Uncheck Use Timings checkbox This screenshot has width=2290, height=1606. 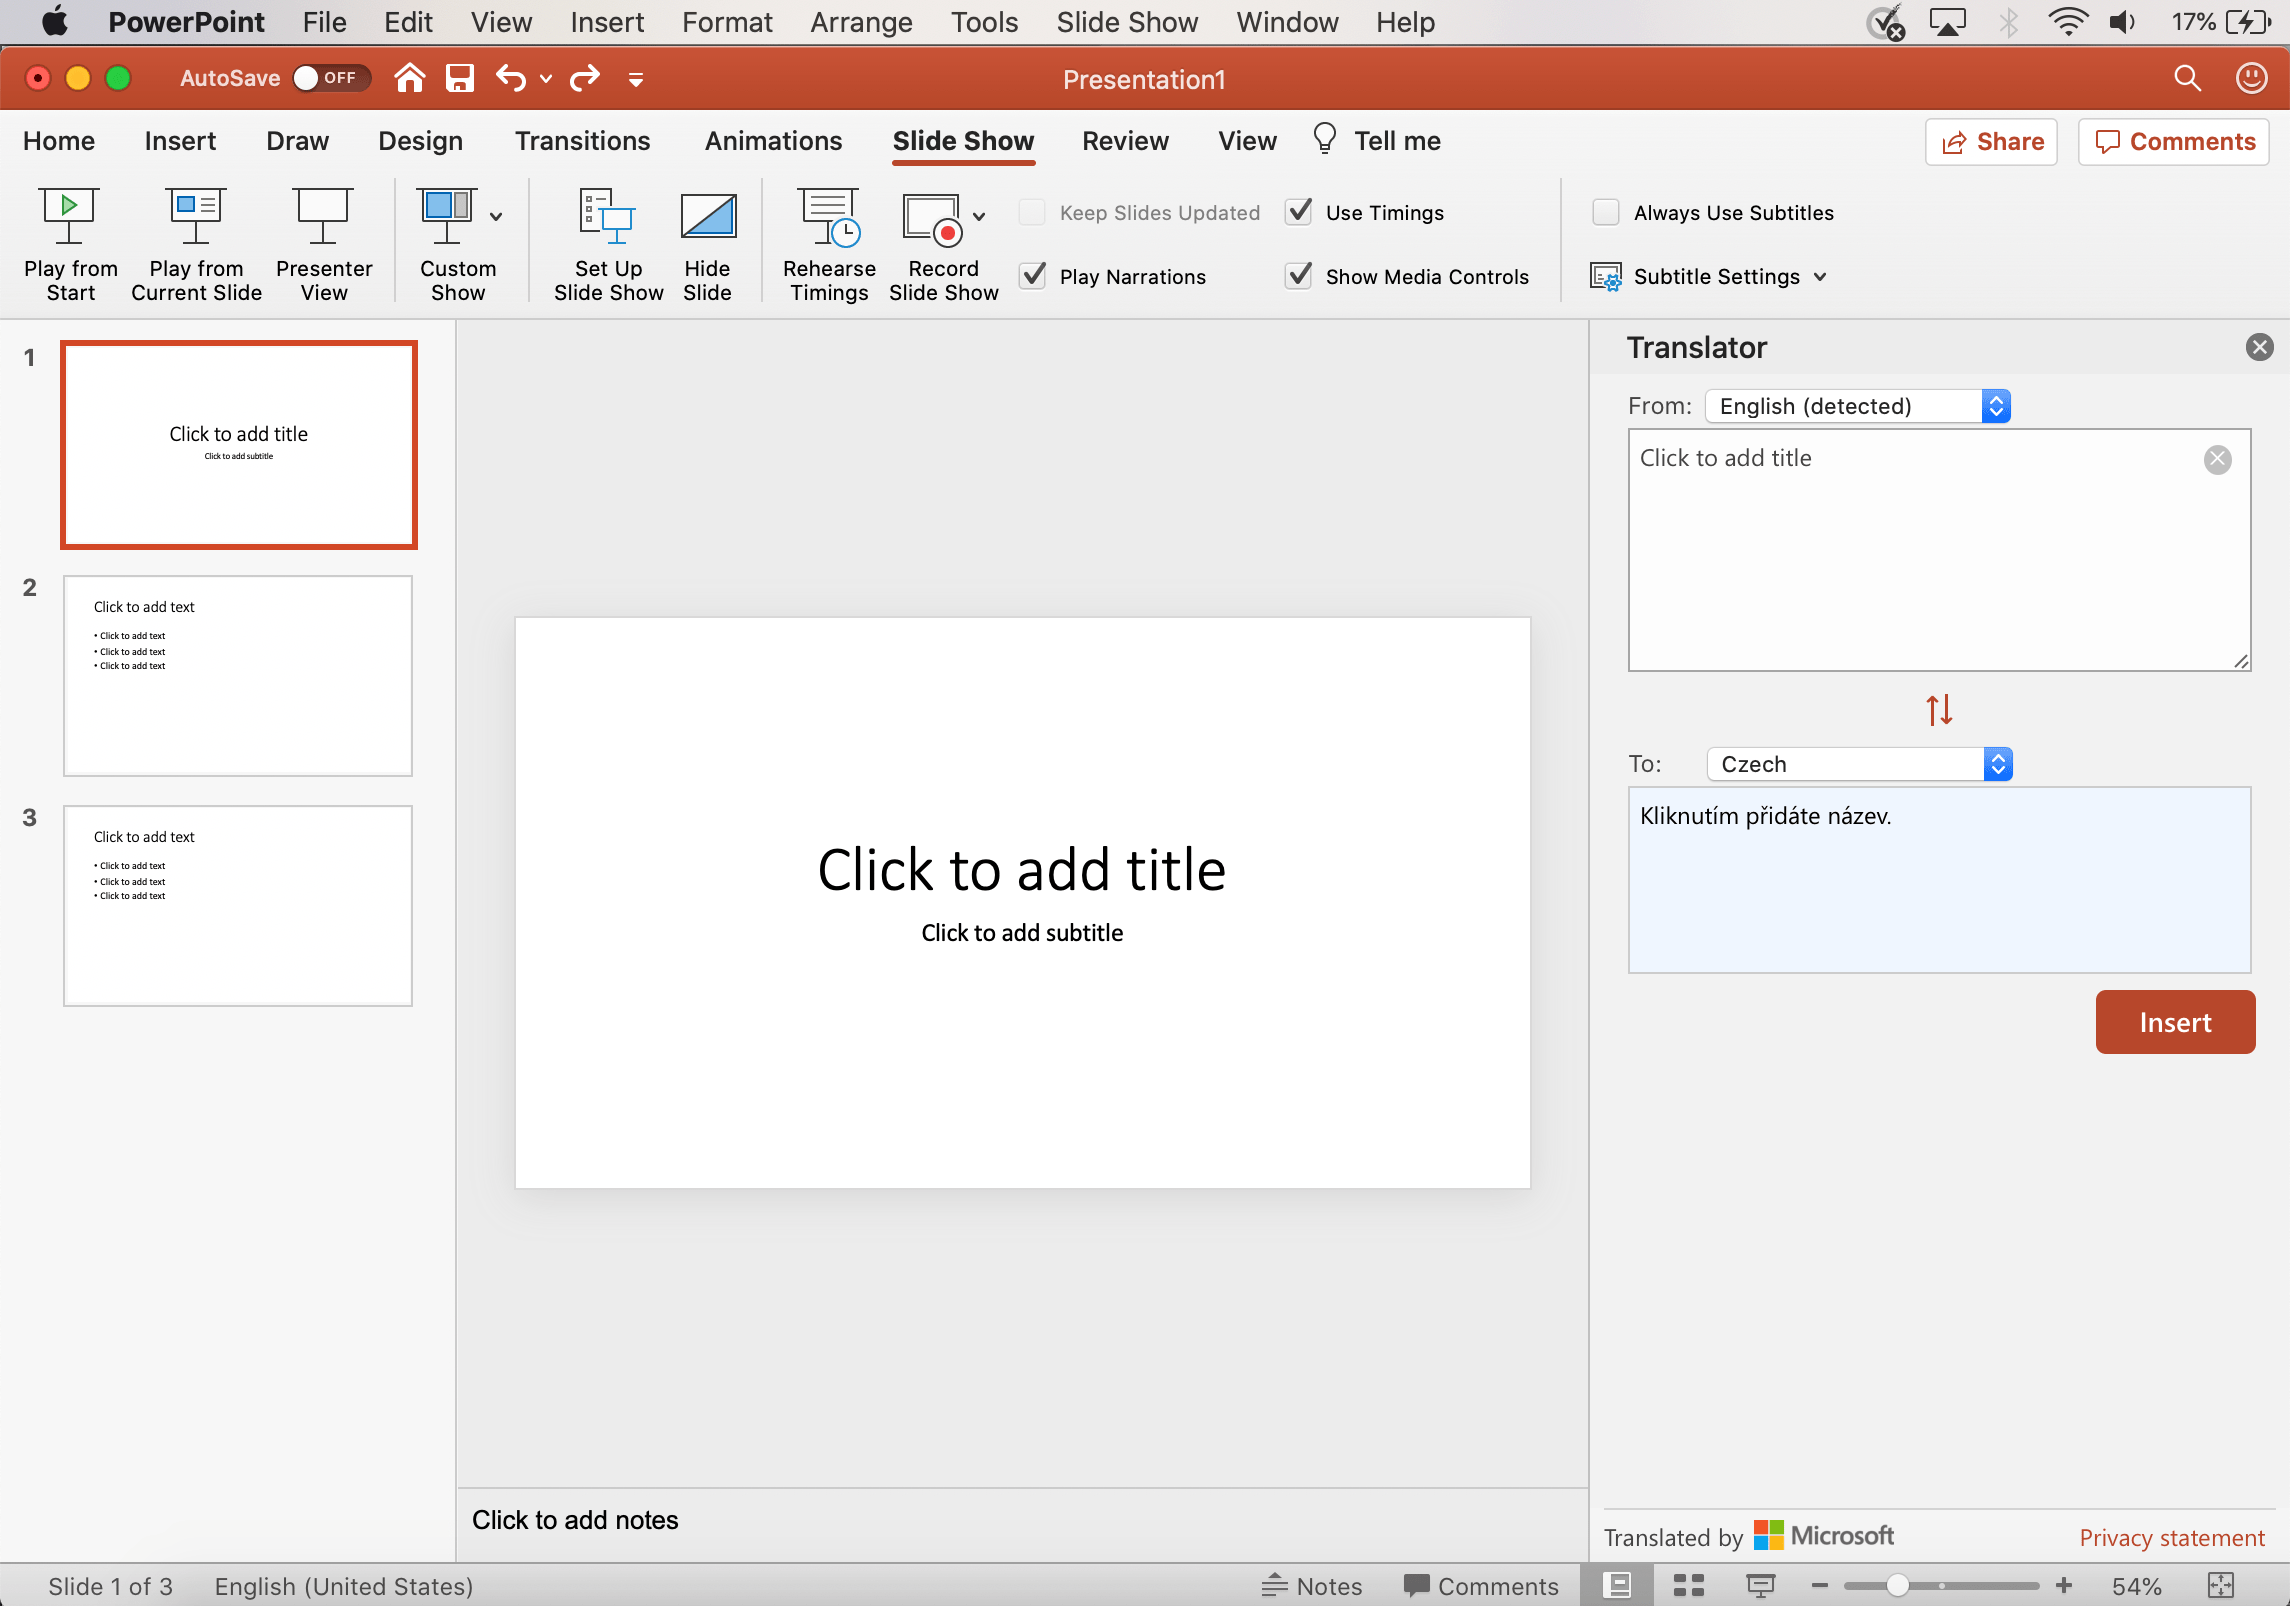(1299, 212)
